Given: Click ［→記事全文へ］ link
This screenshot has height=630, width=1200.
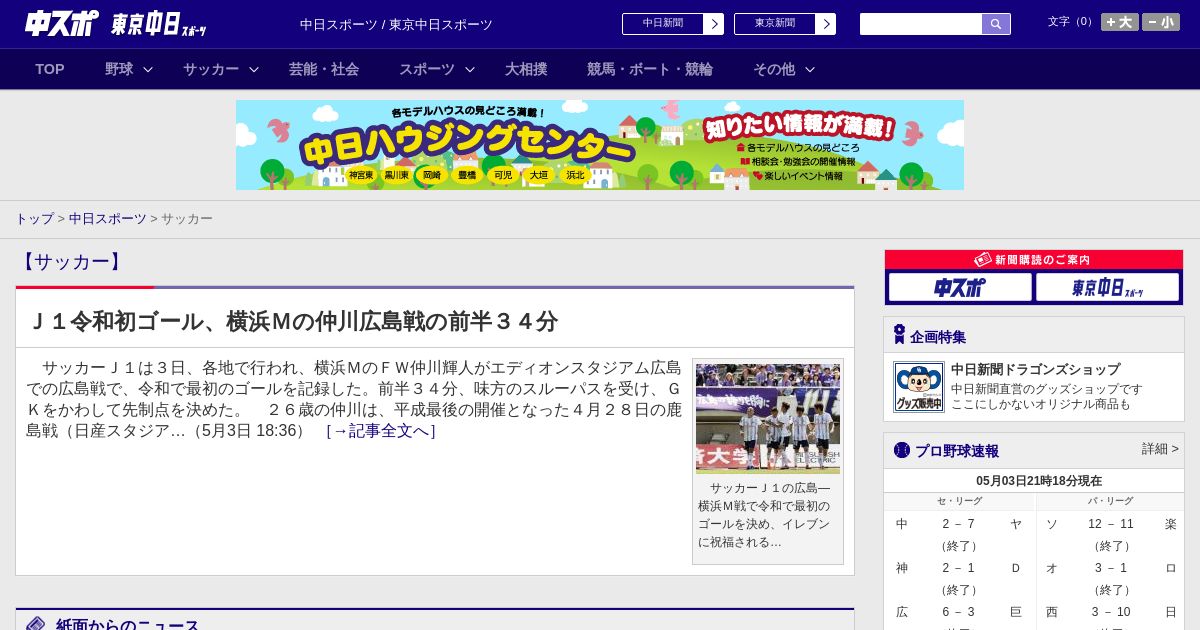Looking at the screenshot, I should coord(381,431).
